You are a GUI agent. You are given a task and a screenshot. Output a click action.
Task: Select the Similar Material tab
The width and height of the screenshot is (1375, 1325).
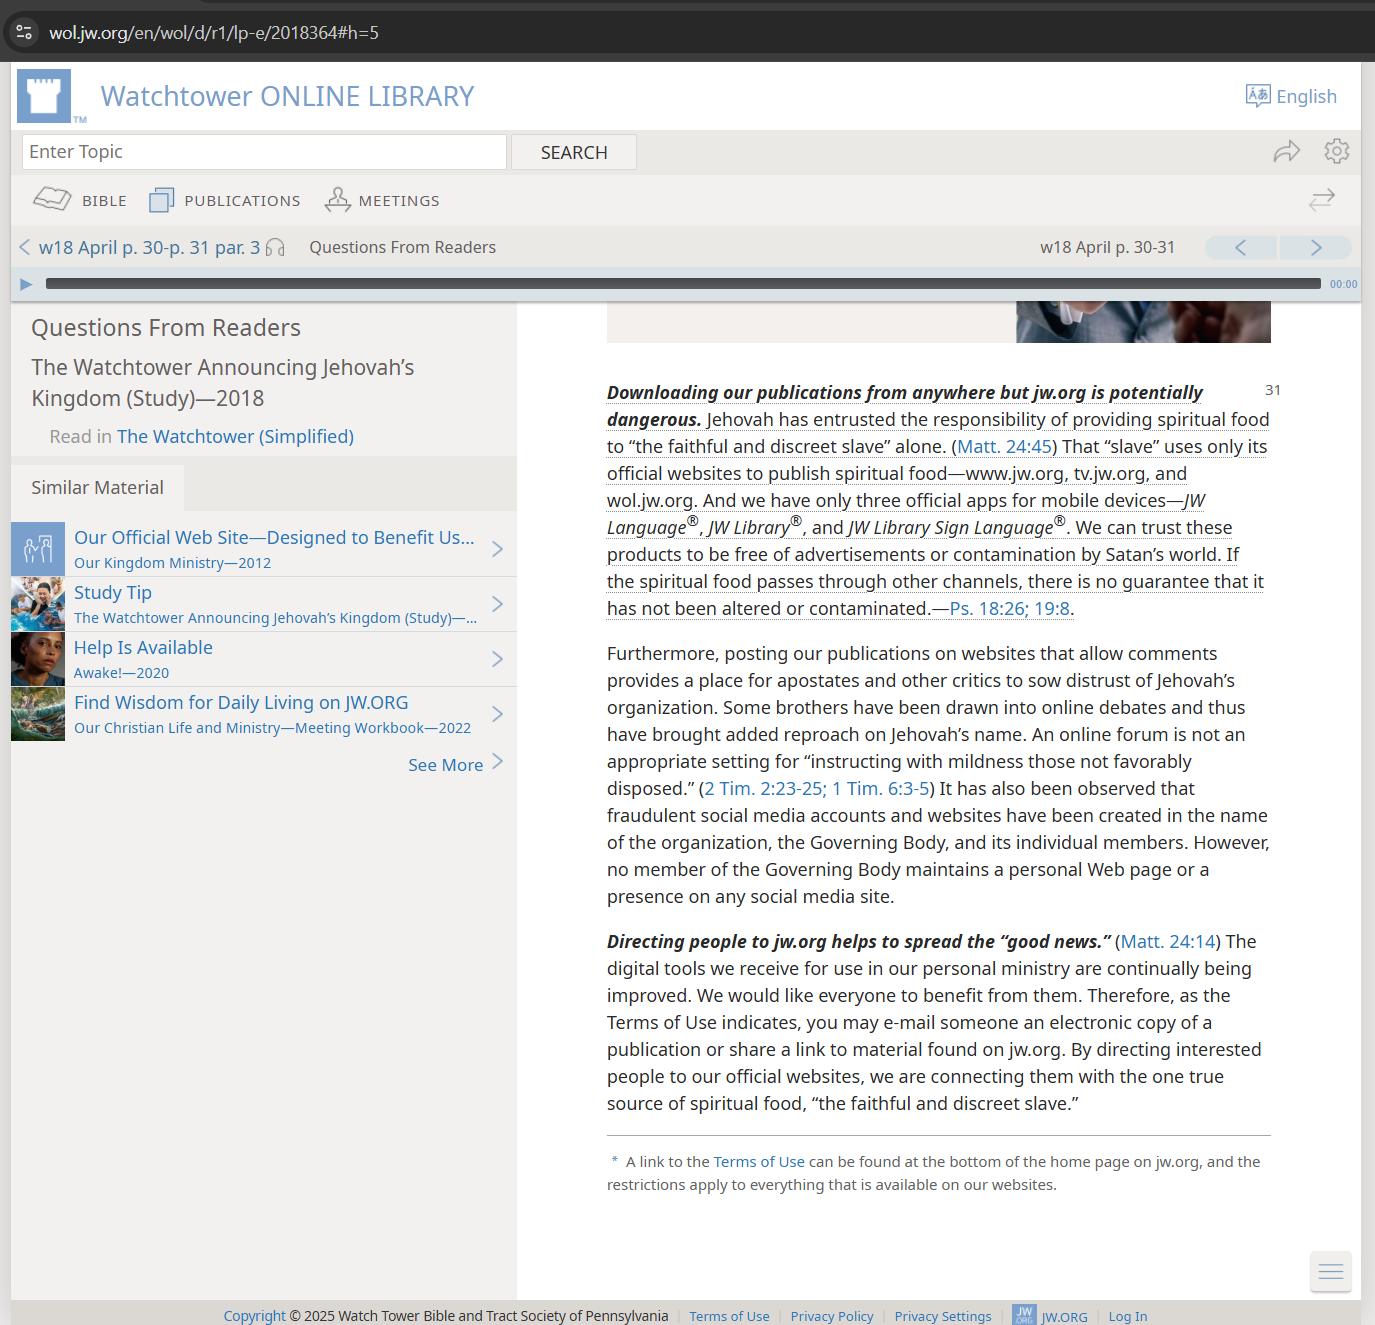tap(97, 488)
